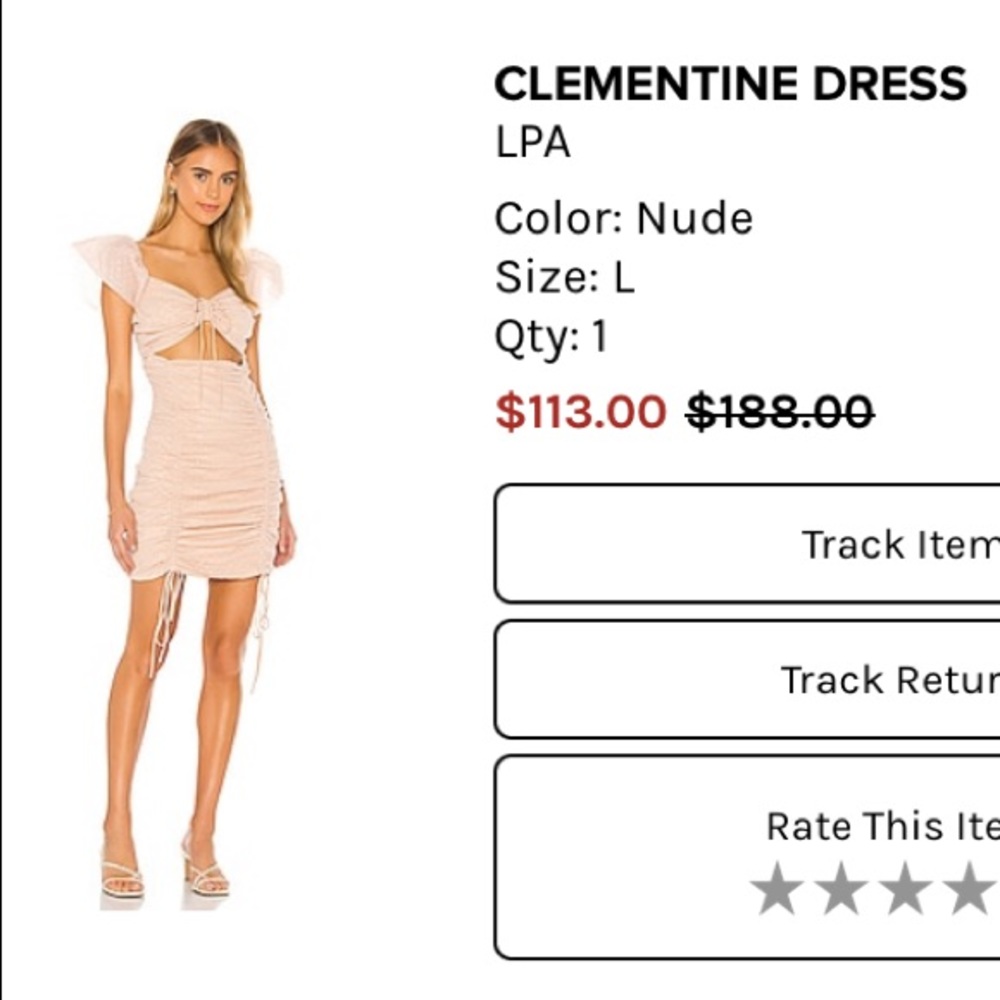The height and width of the screenshot is (1000, 1000).
Task: Open the CLEMENTINE DRESS product title
Action: (730, 82)
